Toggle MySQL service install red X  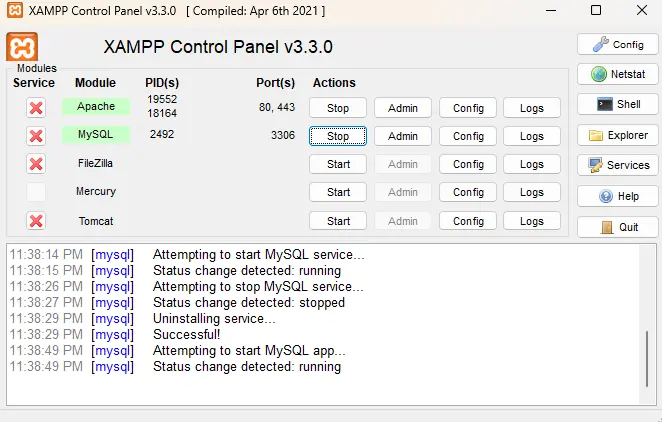point(36,136)
